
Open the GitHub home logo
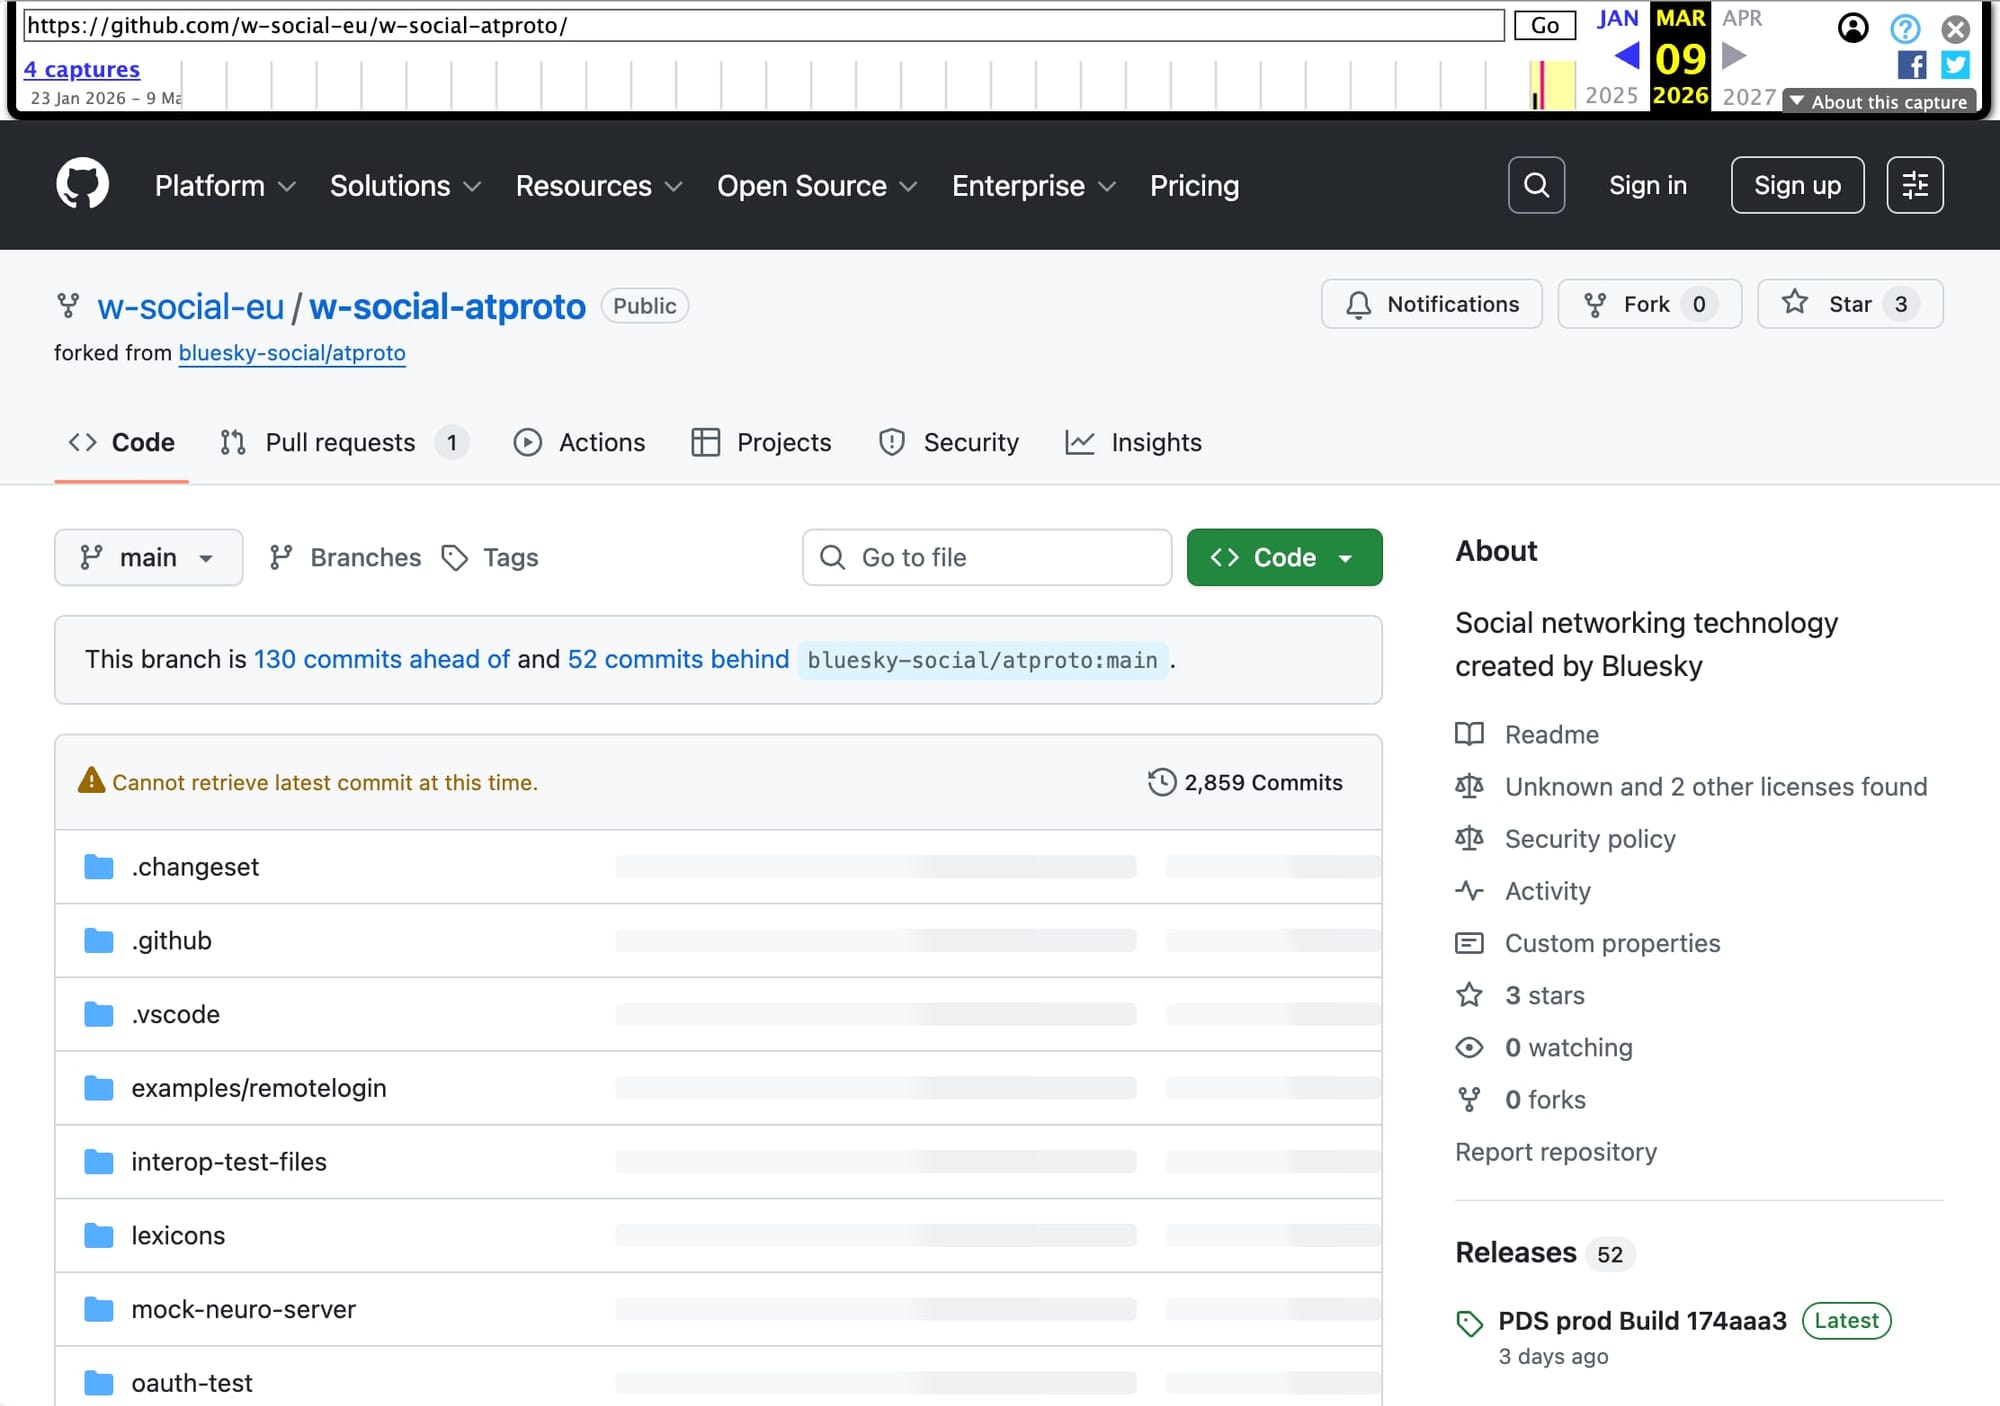point(82,184)
